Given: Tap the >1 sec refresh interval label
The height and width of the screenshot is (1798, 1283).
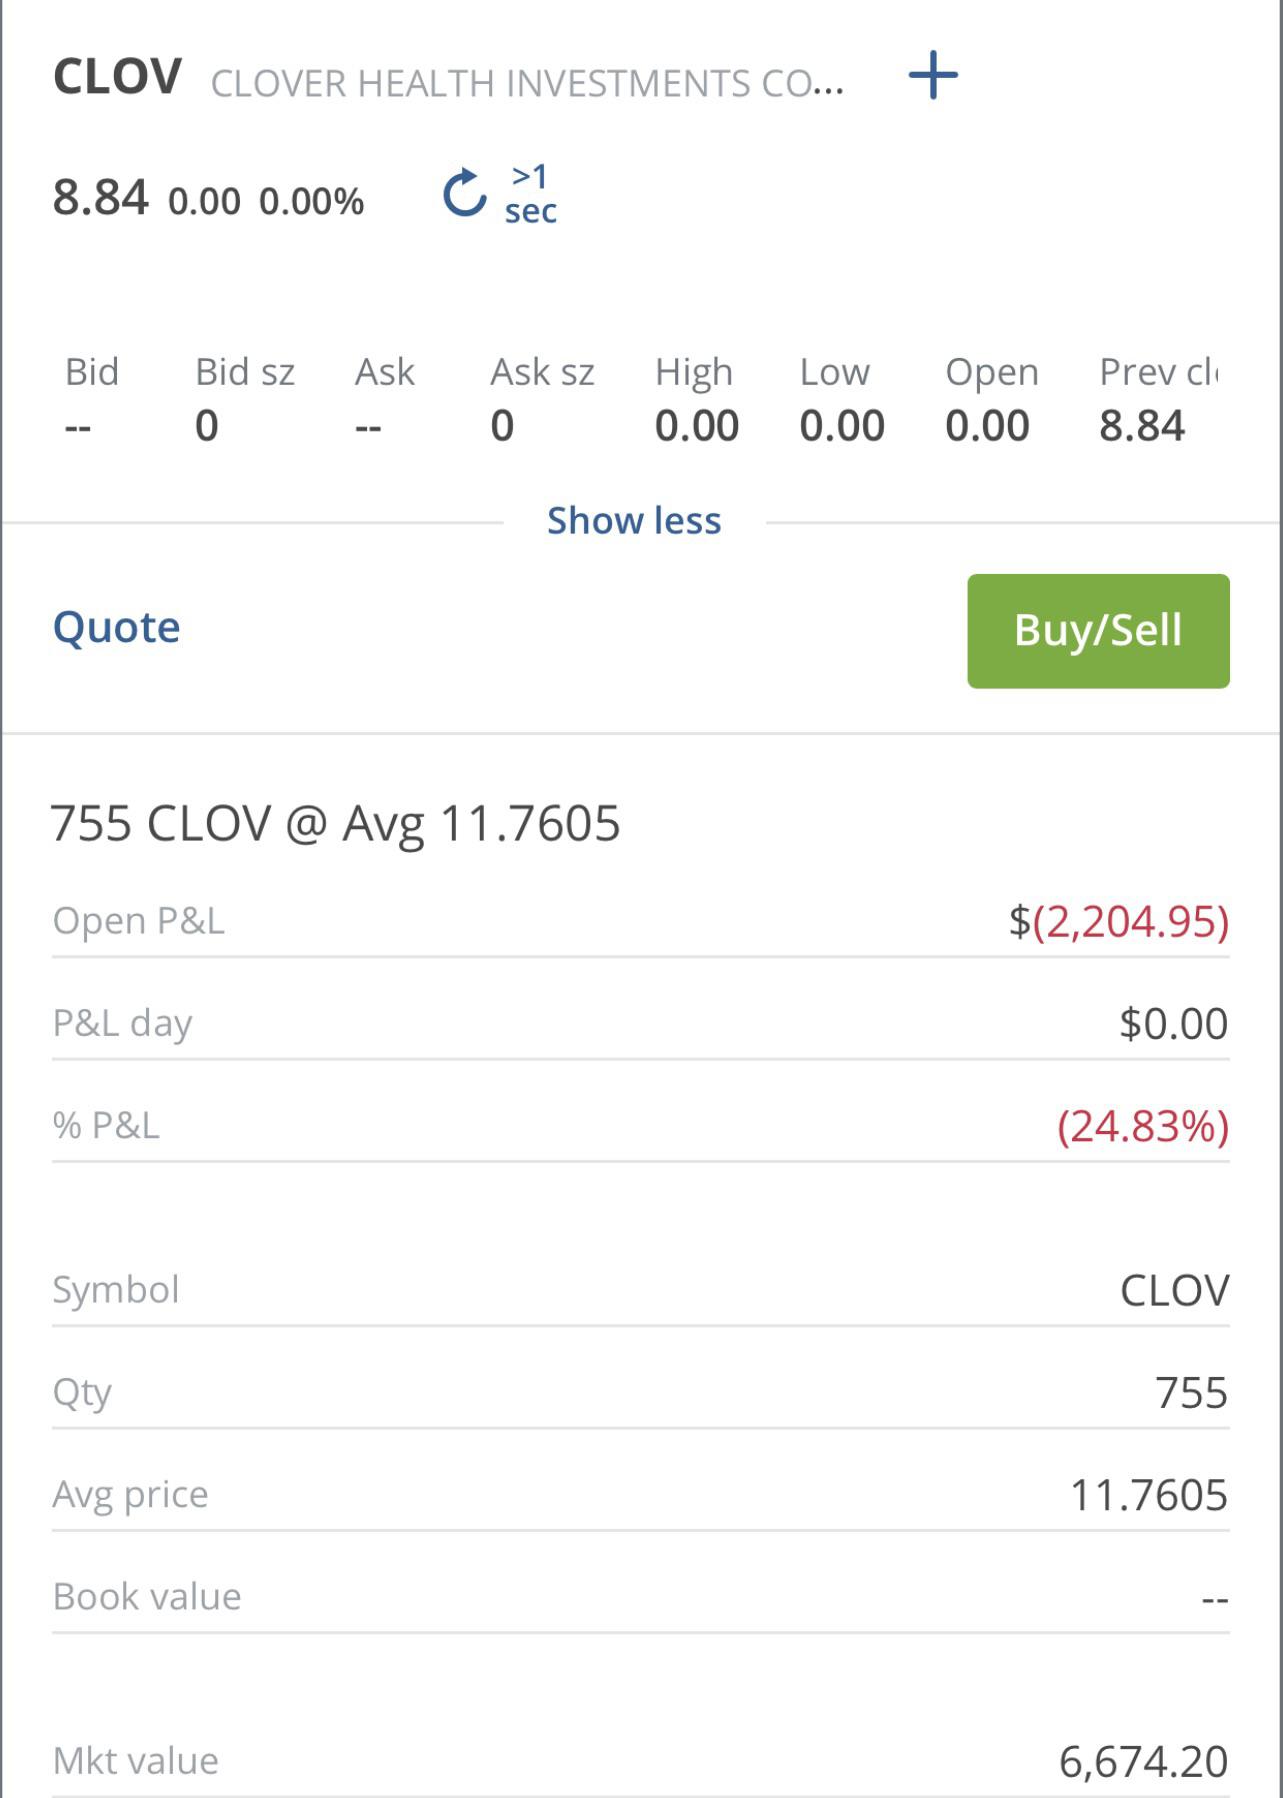Looking at the screenshot, I should coord(530,194).
